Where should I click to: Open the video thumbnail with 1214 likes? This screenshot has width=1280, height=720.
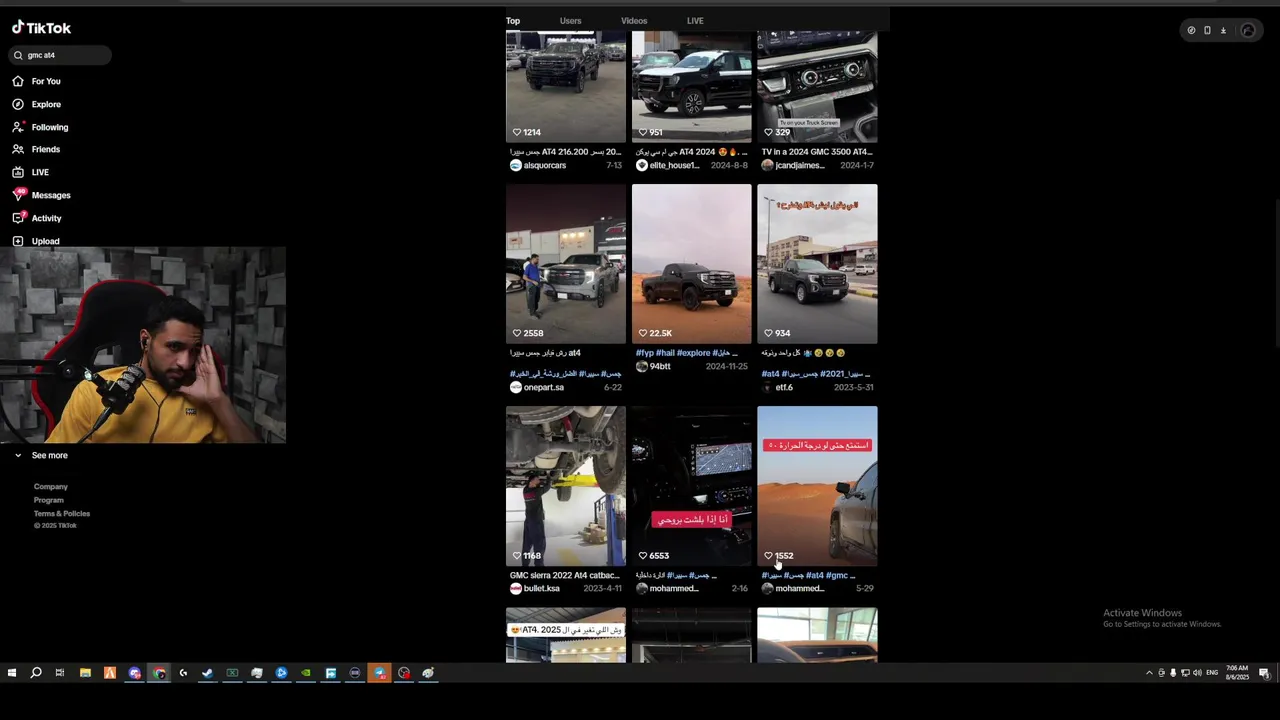pyautogui.click(x=566, y=85)
